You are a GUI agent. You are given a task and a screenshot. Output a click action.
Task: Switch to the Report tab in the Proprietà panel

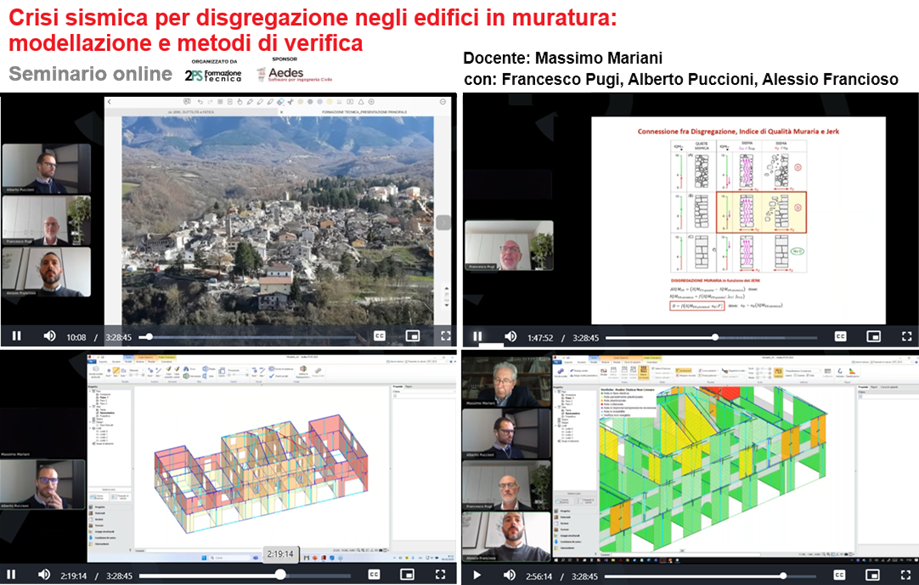pyautogui.click(x=407, y=385)
